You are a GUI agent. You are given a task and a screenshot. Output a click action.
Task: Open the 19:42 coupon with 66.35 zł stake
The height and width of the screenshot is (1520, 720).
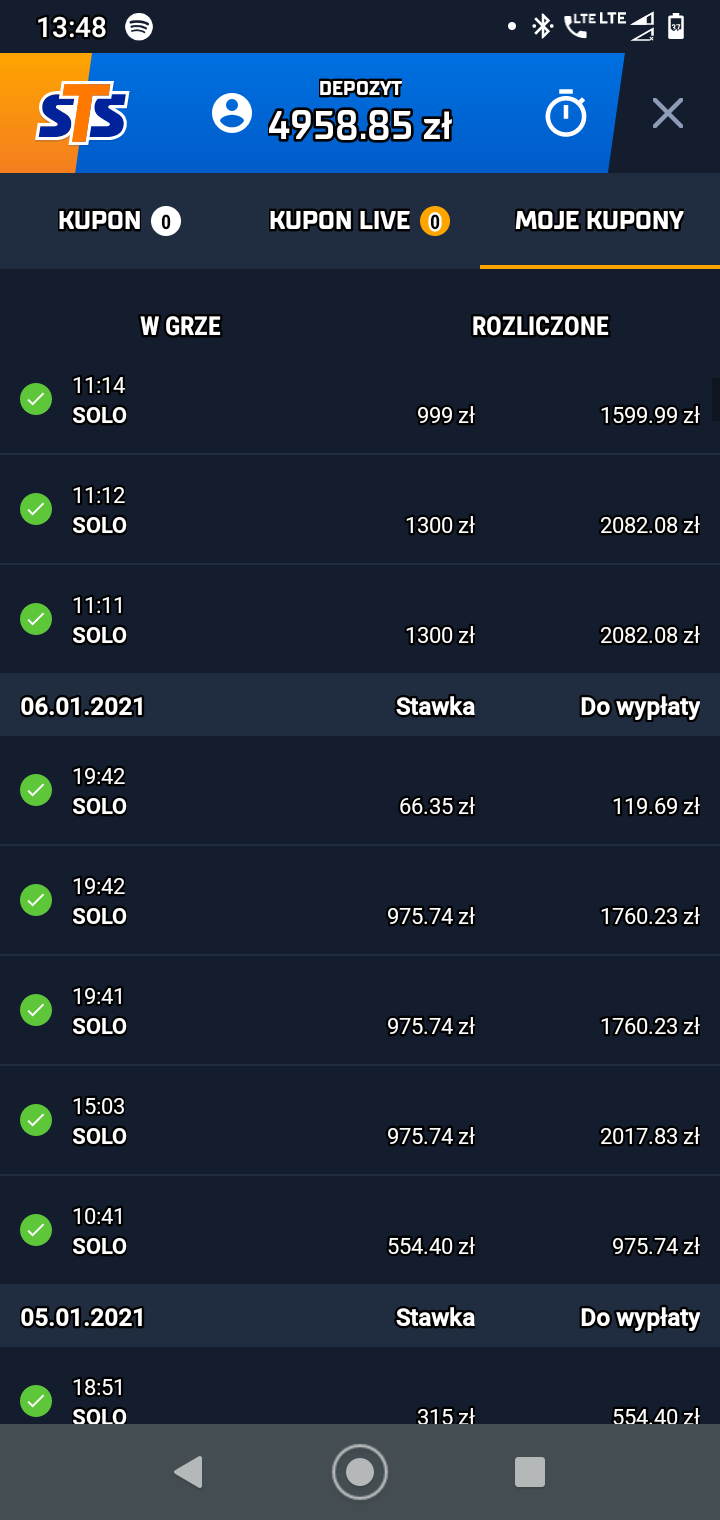coord(360,791)
